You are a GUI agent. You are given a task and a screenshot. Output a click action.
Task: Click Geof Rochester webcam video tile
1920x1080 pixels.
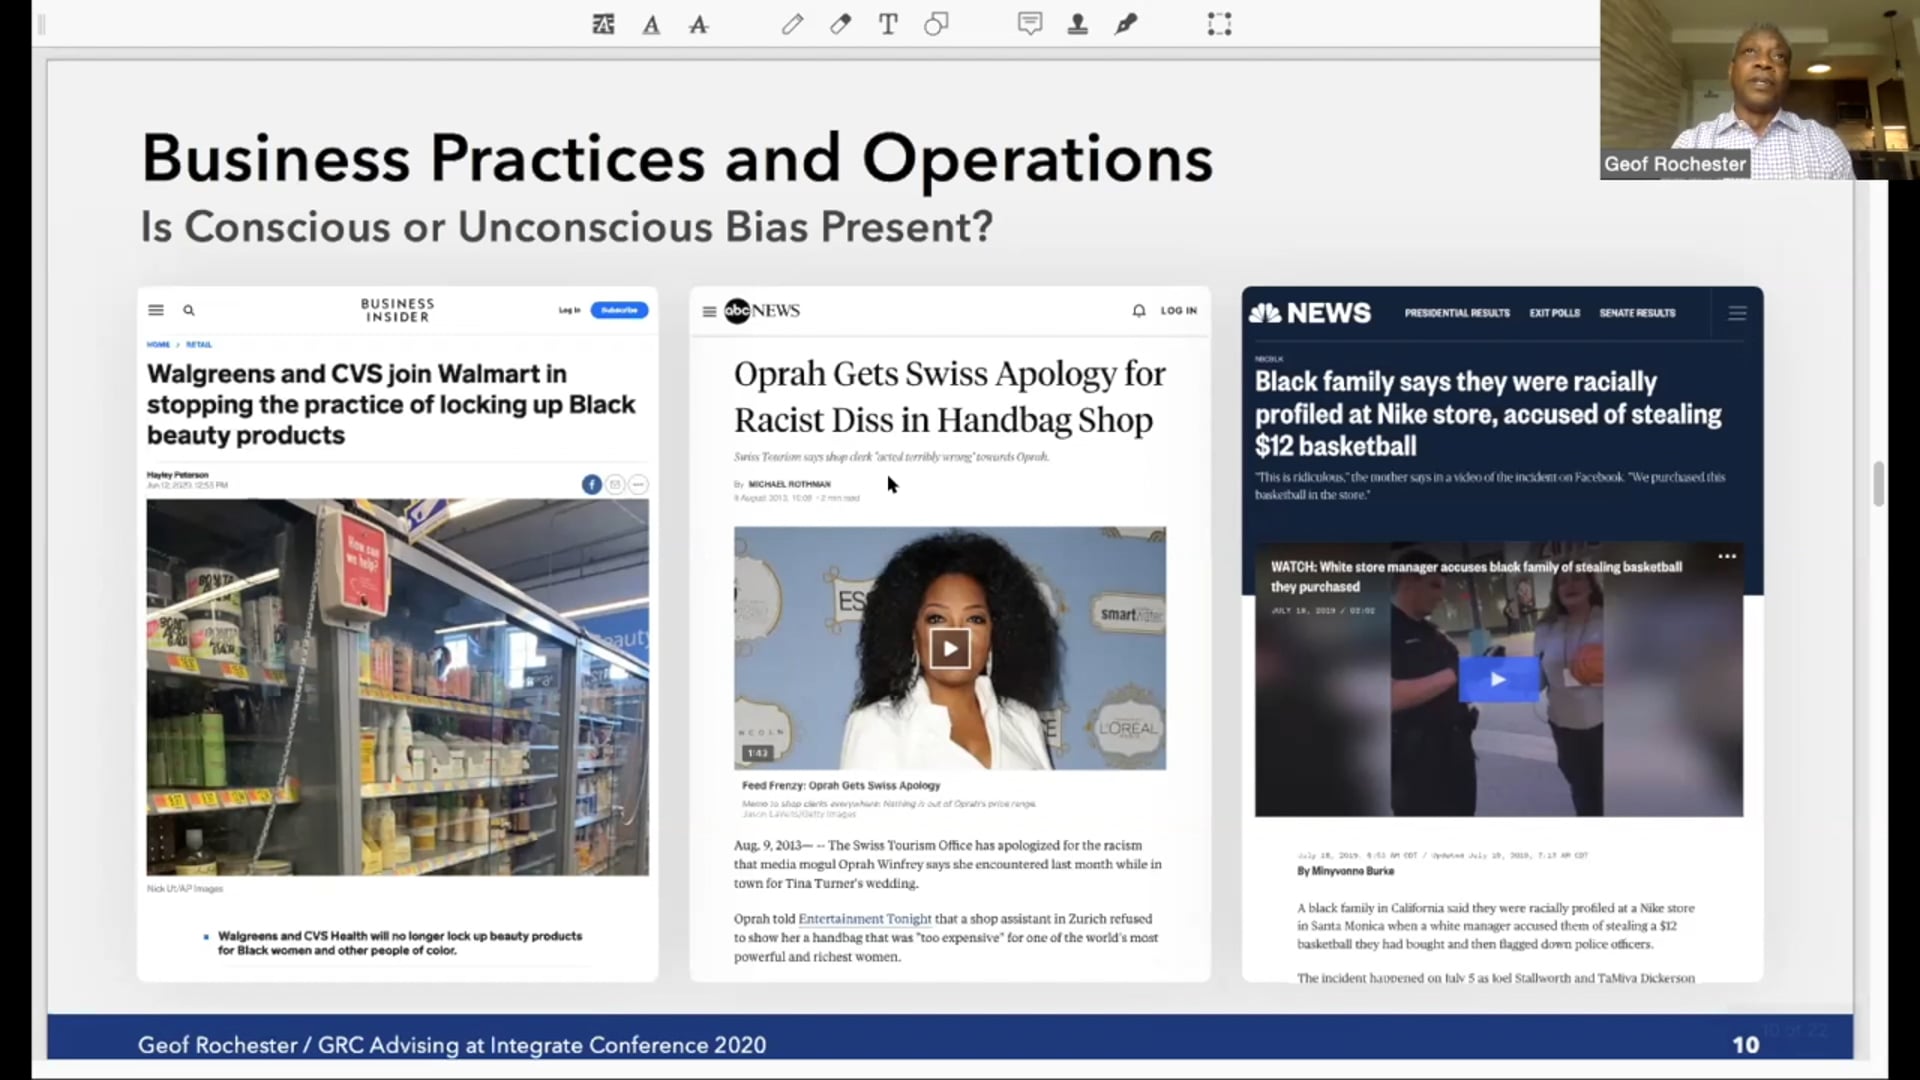(1760, 90)
